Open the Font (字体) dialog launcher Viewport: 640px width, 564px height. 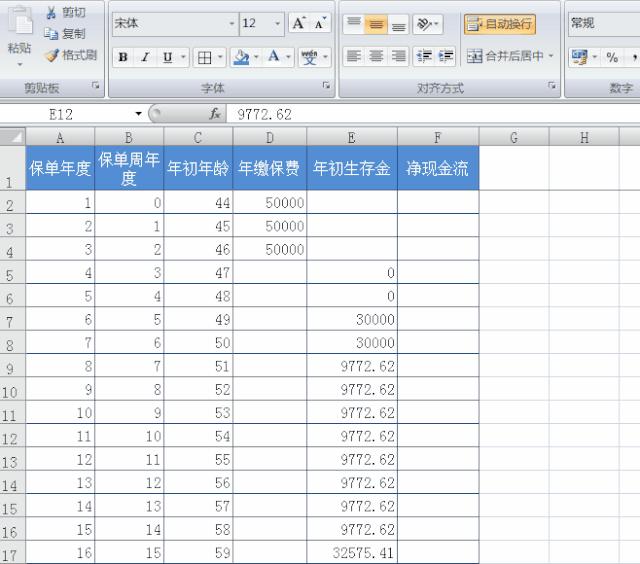pyautogui.click(x=326, y=85)
